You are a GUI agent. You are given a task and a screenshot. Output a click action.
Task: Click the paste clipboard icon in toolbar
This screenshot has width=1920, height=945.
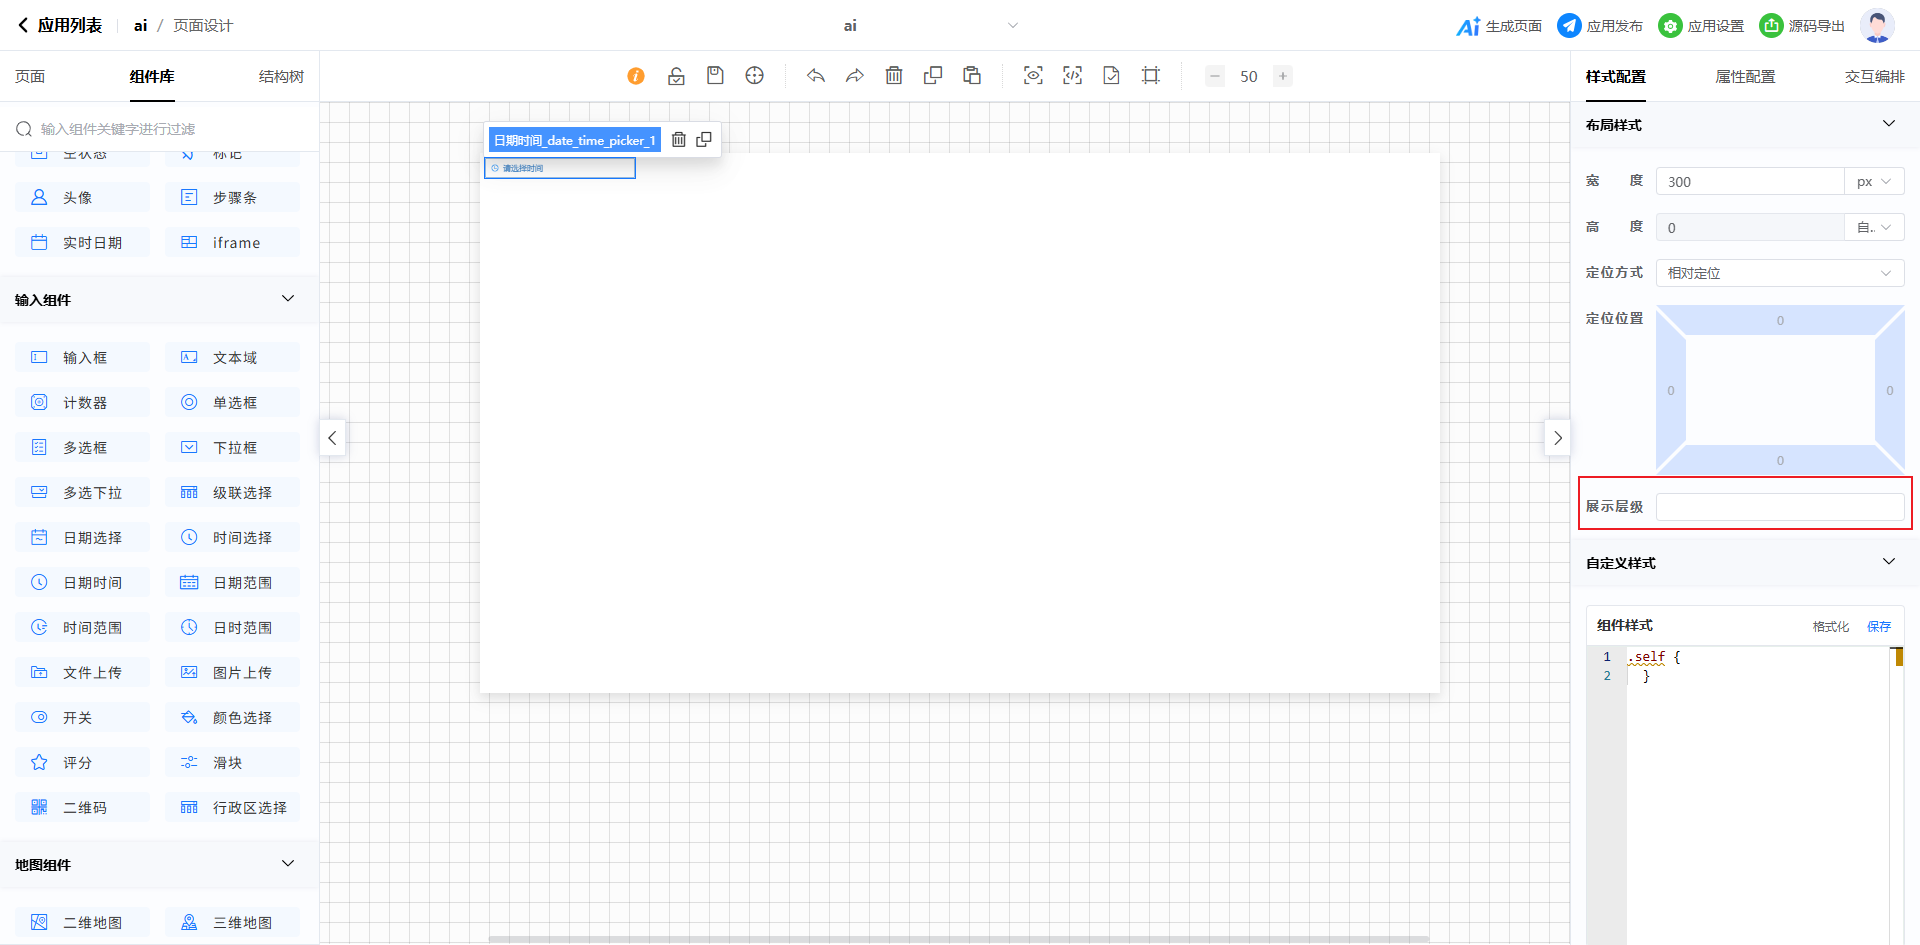[x=971, y=76]
